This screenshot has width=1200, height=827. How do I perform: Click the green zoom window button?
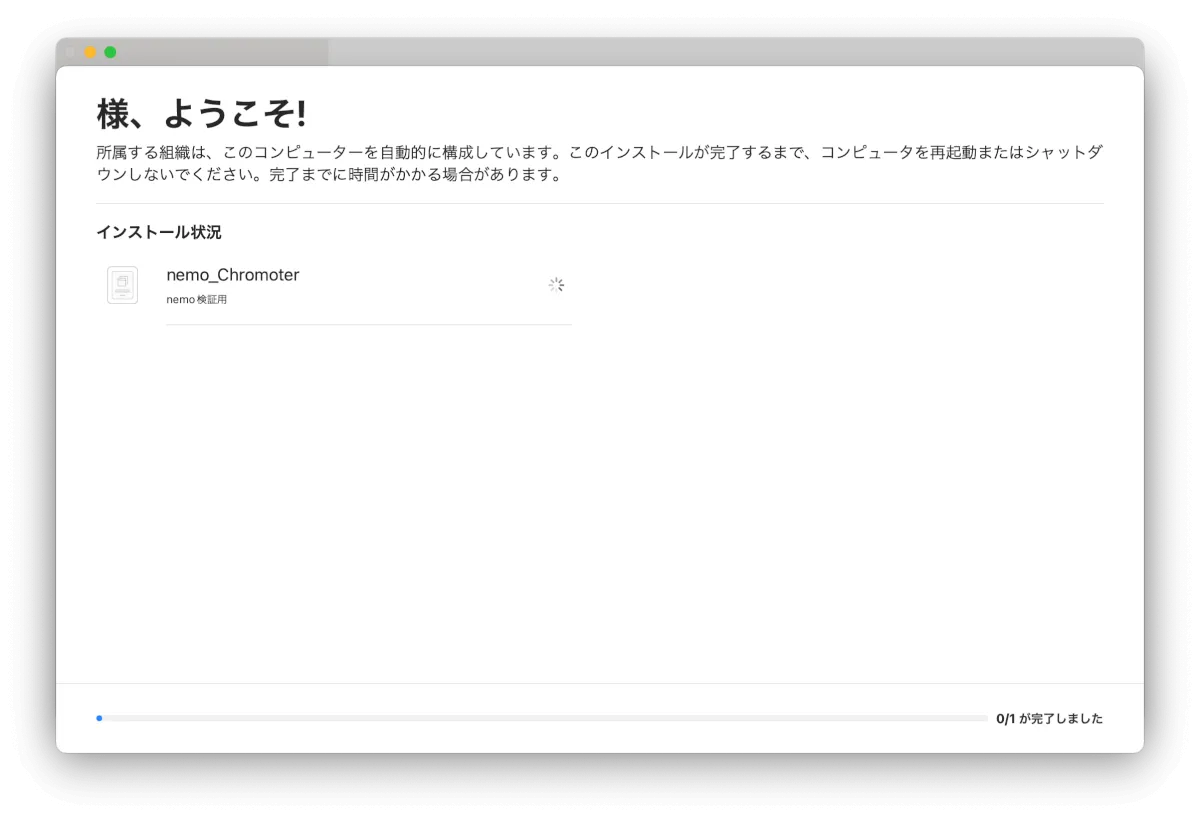click(x=110, y=52)
